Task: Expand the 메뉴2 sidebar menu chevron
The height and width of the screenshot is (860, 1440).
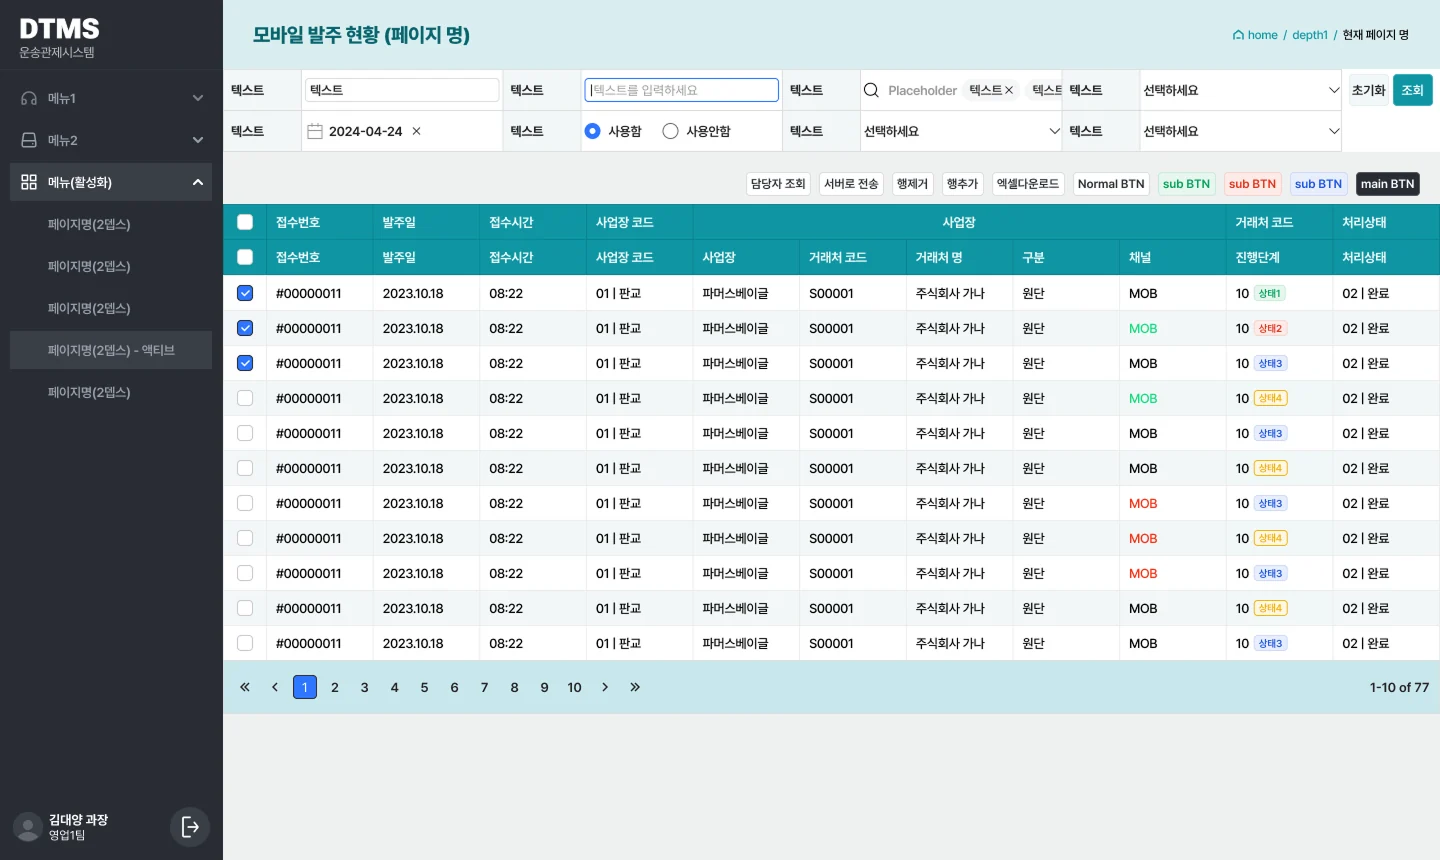Action: click(x=198, y=140)
